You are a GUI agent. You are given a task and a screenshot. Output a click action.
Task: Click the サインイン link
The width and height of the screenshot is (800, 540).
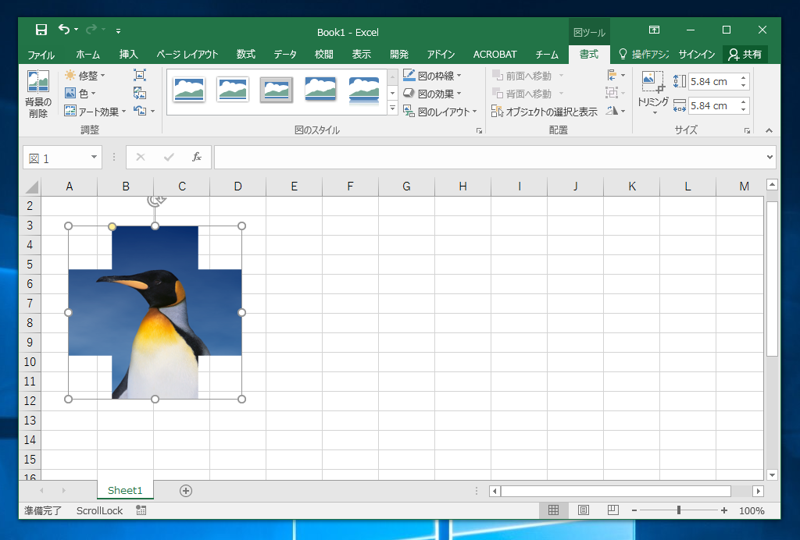(696, 54)
